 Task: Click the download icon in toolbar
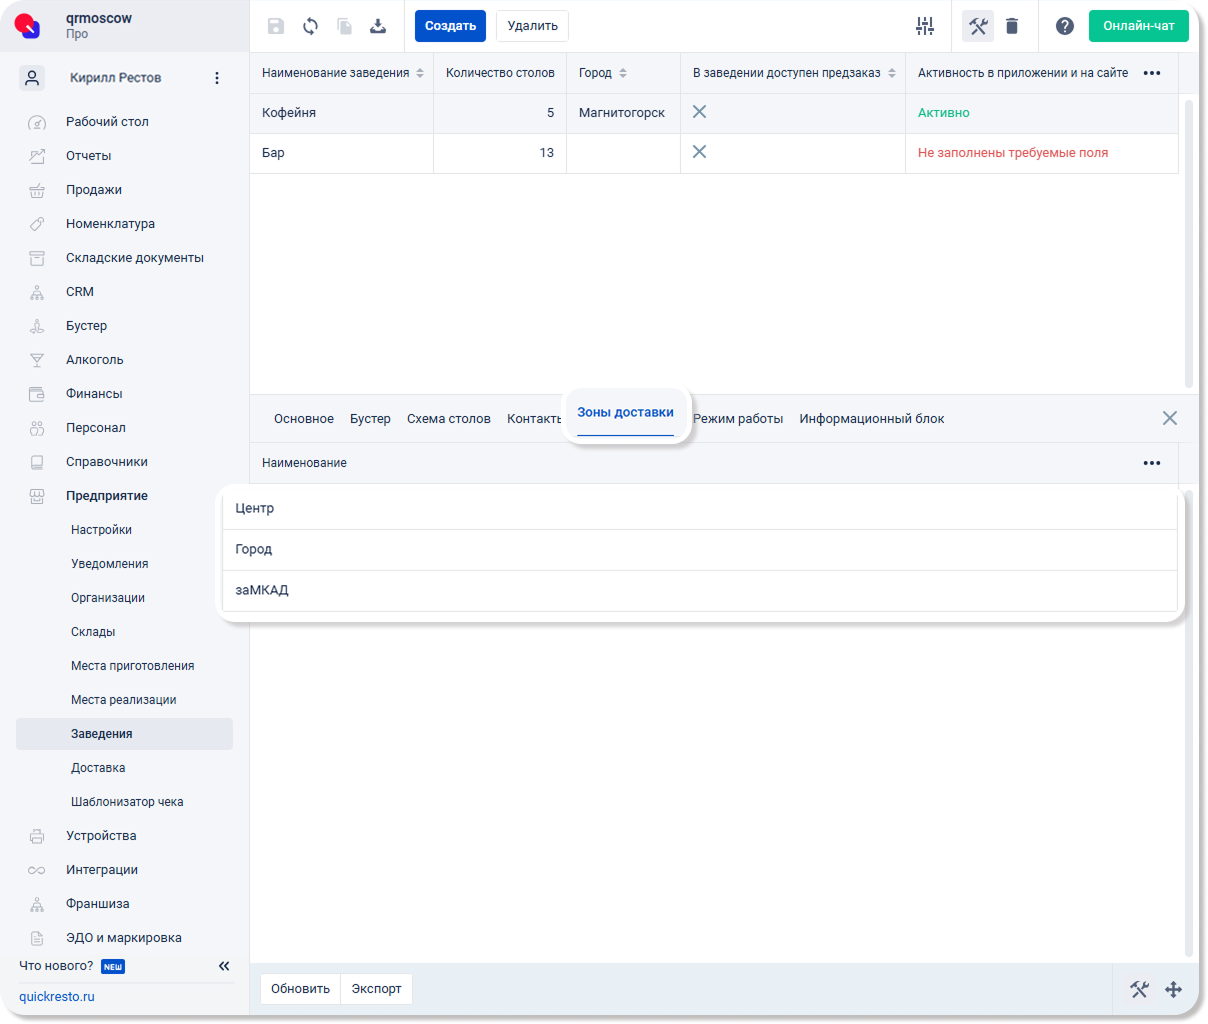pos(378,26)
